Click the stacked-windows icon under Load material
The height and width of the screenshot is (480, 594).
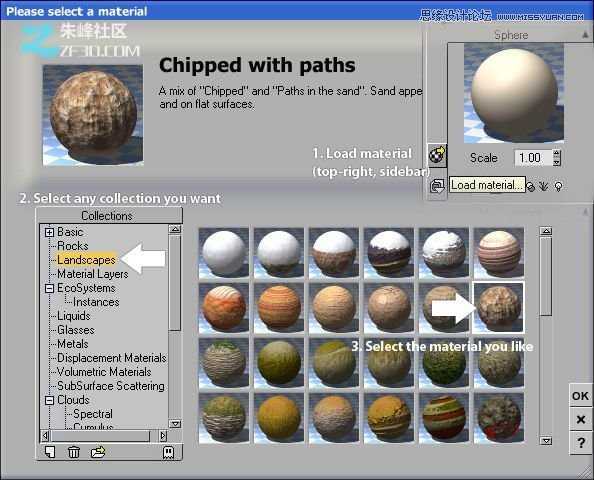coord(437,186)
